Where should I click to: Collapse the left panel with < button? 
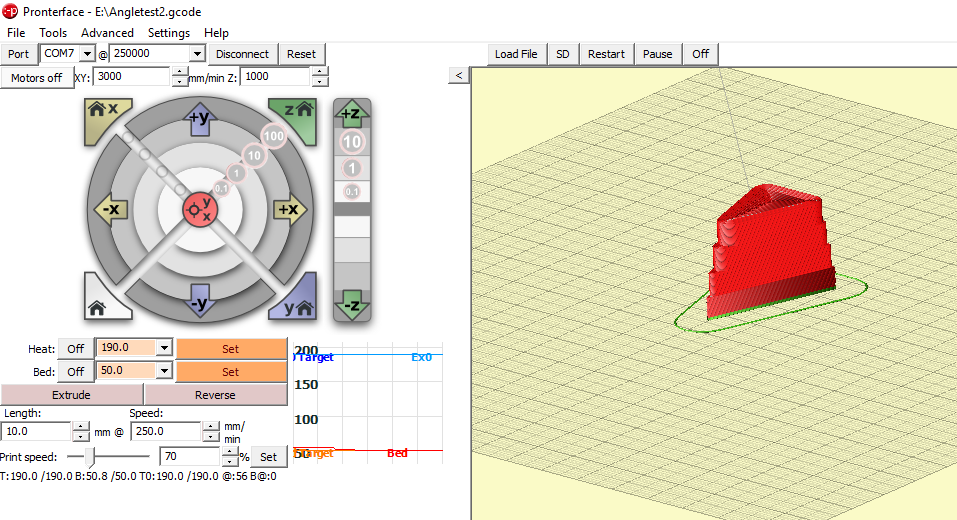pyautogui.click(x=459, y=75)
